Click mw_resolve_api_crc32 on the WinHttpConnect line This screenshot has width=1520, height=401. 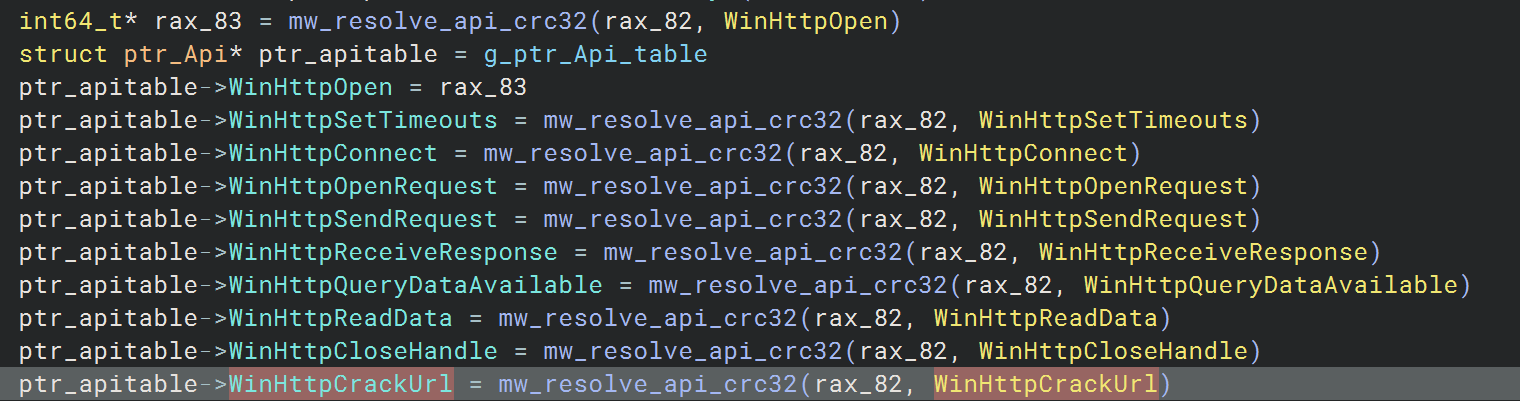click(633, 153)
